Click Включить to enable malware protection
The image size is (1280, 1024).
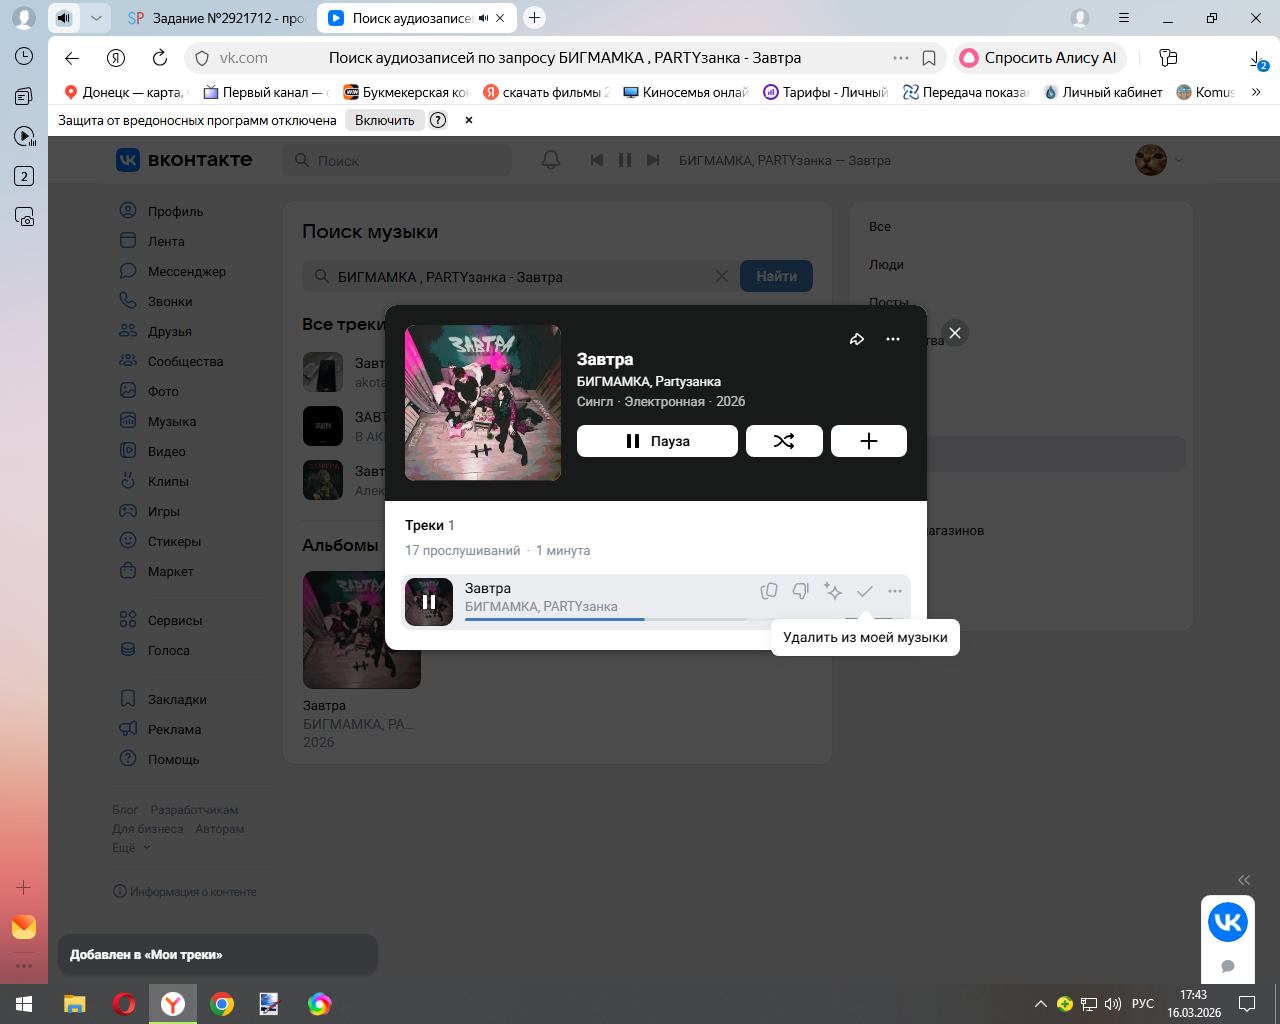coord(384,120)
